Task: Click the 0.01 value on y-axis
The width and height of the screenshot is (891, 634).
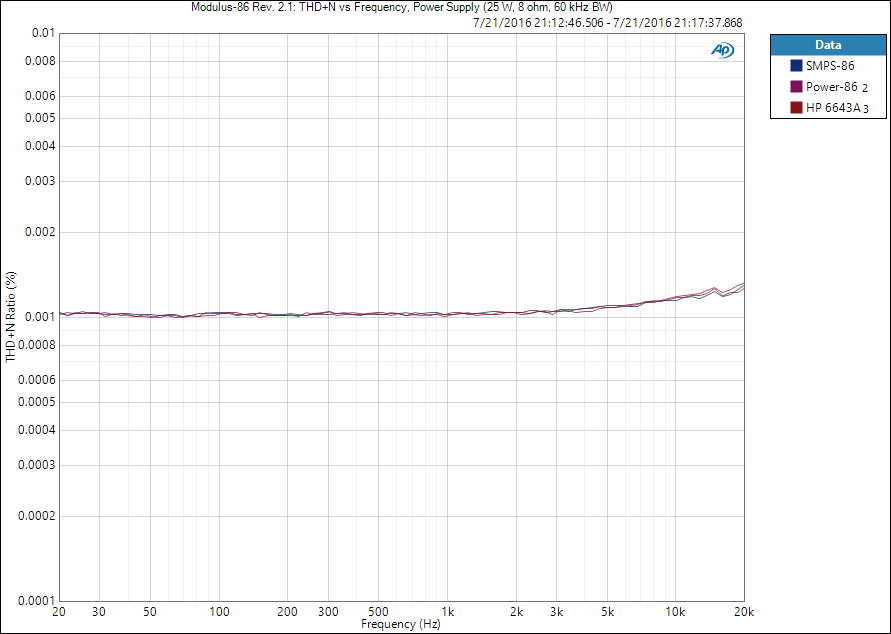Action: [x=43, y=33]
